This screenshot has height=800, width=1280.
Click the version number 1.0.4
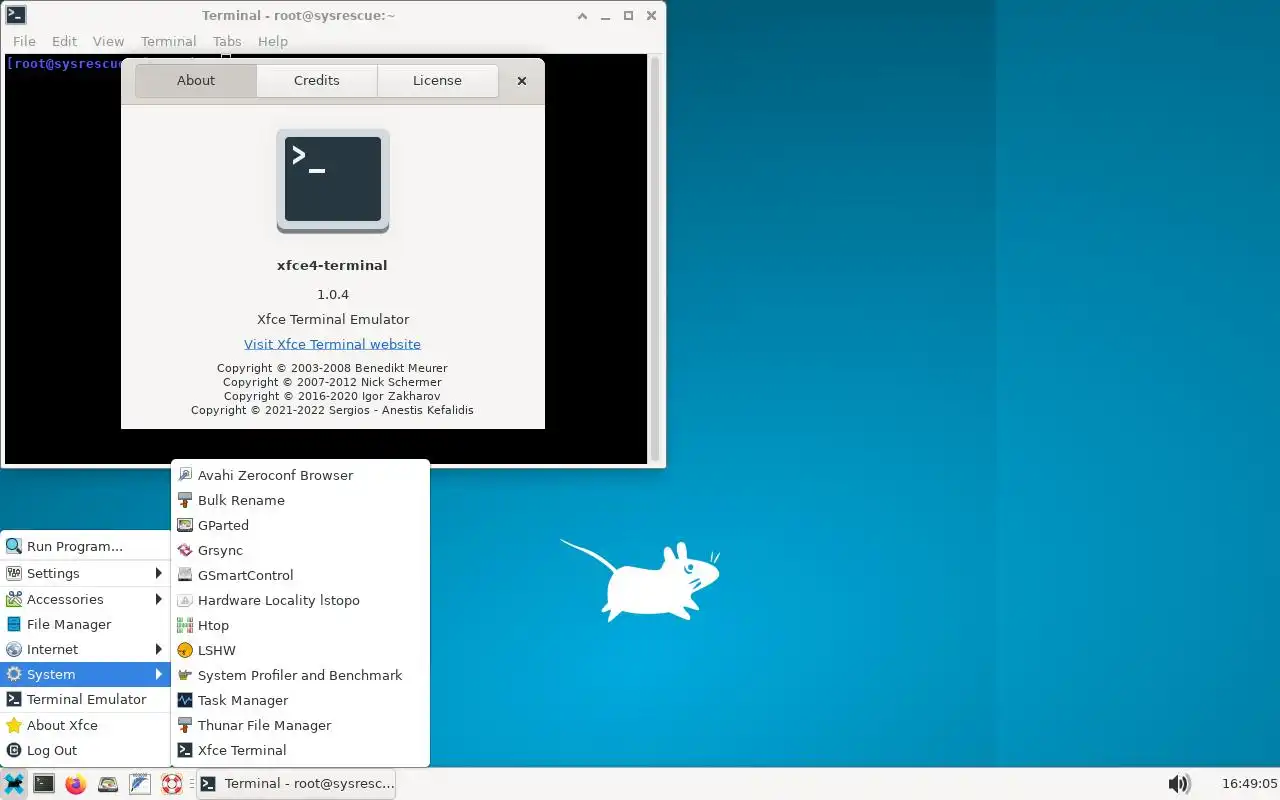tap(333, 294)
